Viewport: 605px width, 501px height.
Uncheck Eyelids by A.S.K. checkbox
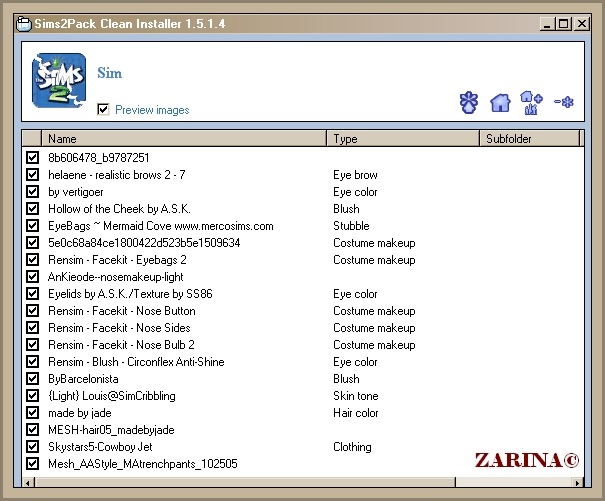[32, 293]
